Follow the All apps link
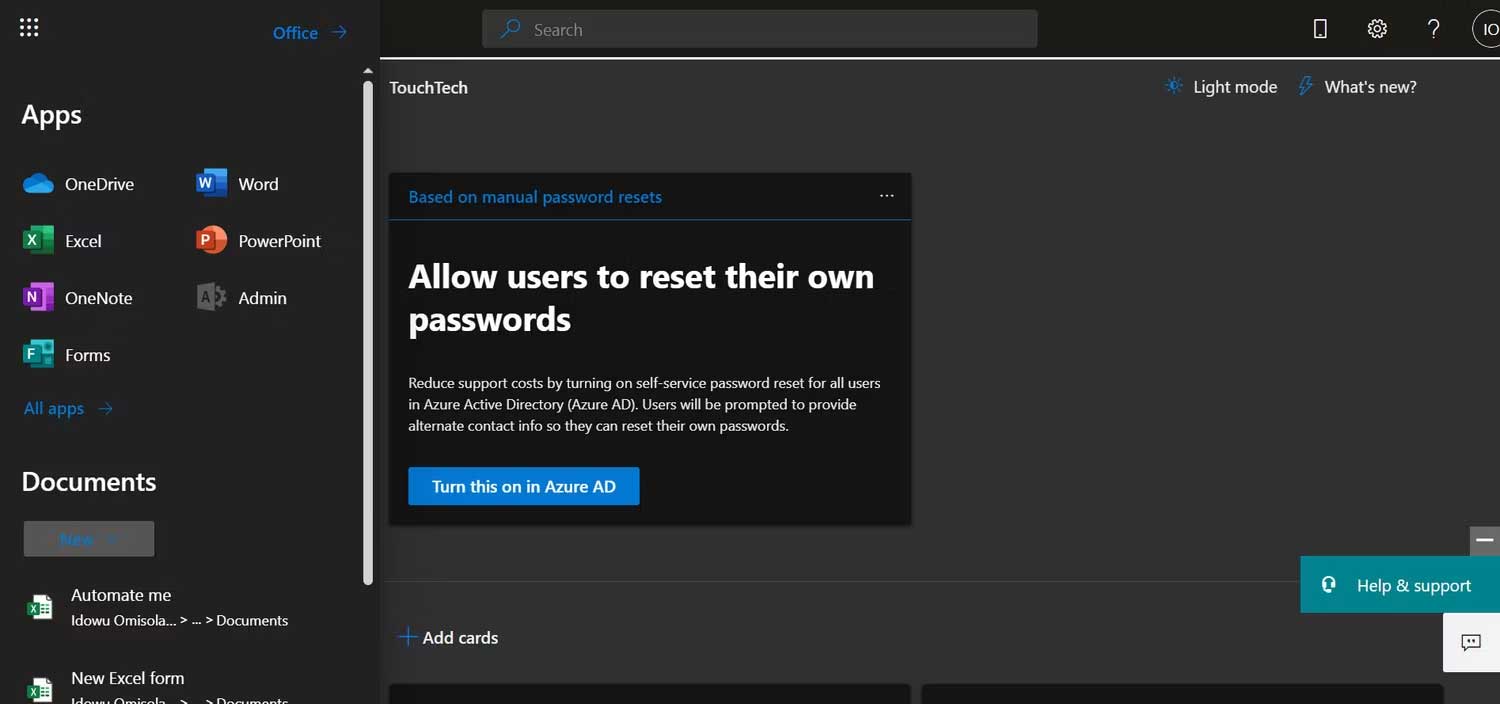This screenshot has width=1500, height=704. pyautogui.click(x=53, y=408)
